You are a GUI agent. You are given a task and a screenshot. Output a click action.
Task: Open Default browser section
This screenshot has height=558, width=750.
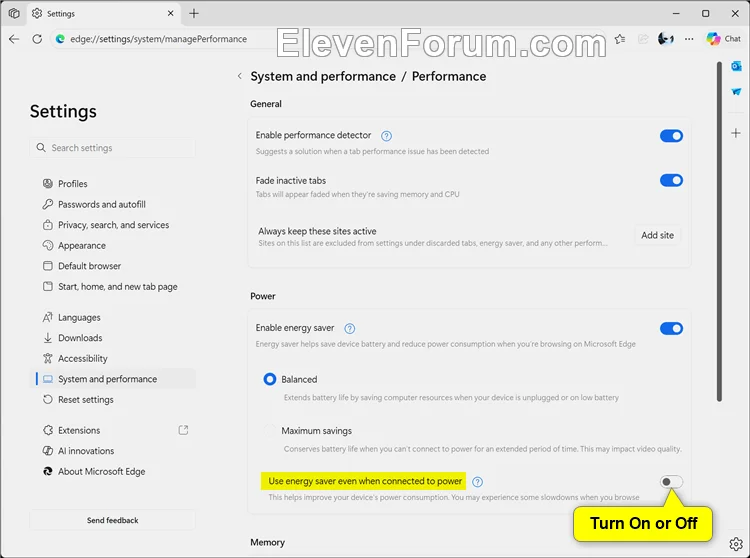[113, 266]
